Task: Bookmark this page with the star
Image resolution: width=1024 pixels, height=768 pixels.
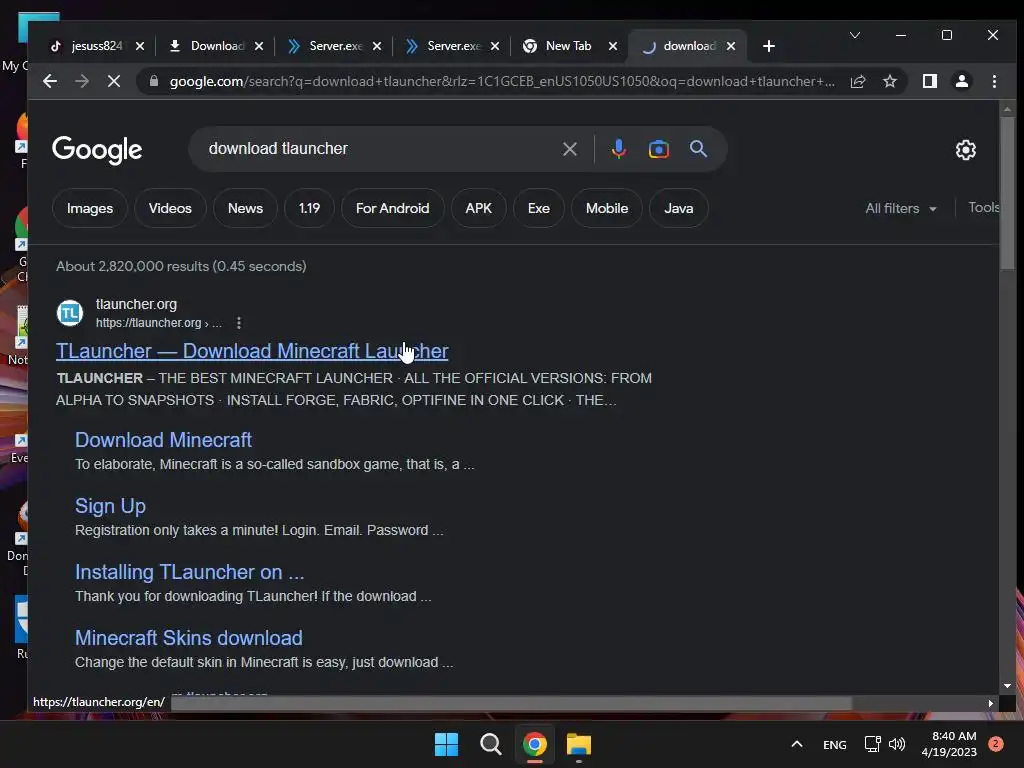Action: click(x=889, y=81)
